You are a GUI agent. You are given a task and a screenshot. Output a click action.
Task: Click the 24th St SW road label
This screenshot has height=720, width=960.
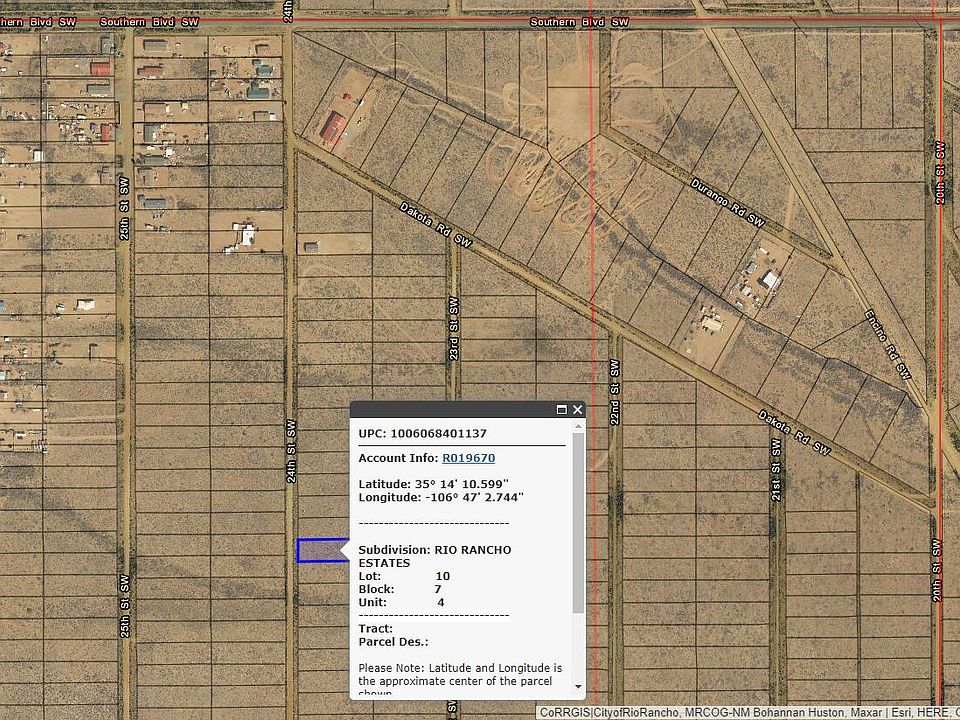click(291, 450)
